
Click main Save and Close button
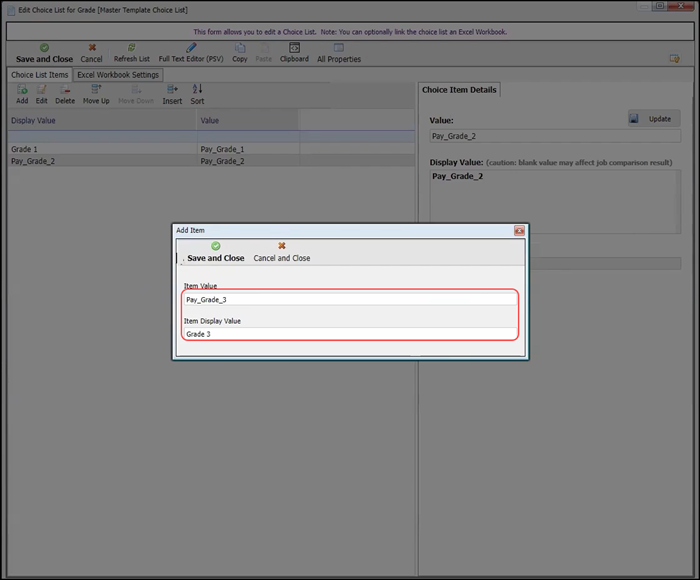(x=44, y=52)
